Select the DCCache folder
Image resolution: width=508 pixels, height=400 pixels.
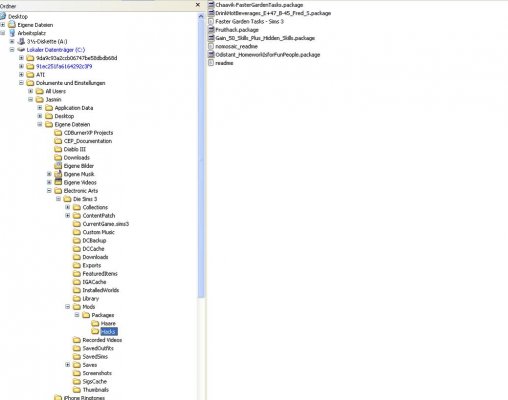(x=93, y=249)
